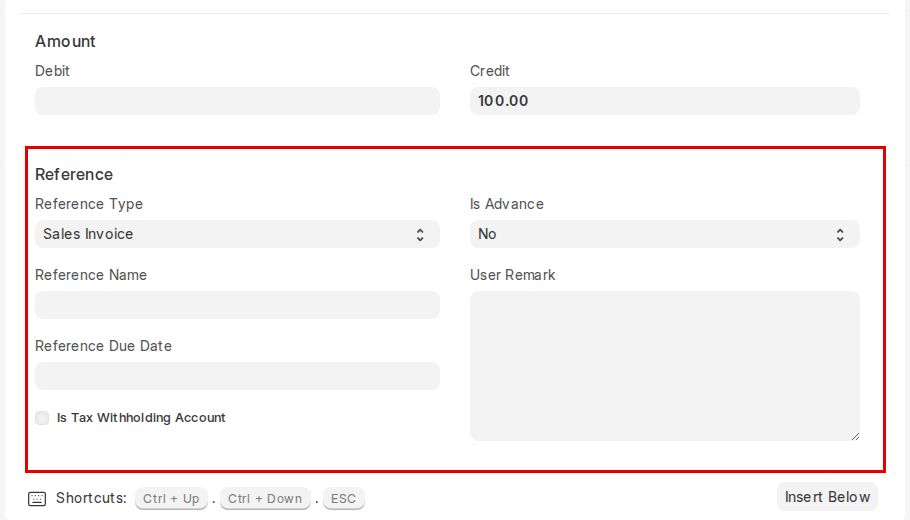
Task: Click the Shortcuts: label
Action: pos(91,498)
